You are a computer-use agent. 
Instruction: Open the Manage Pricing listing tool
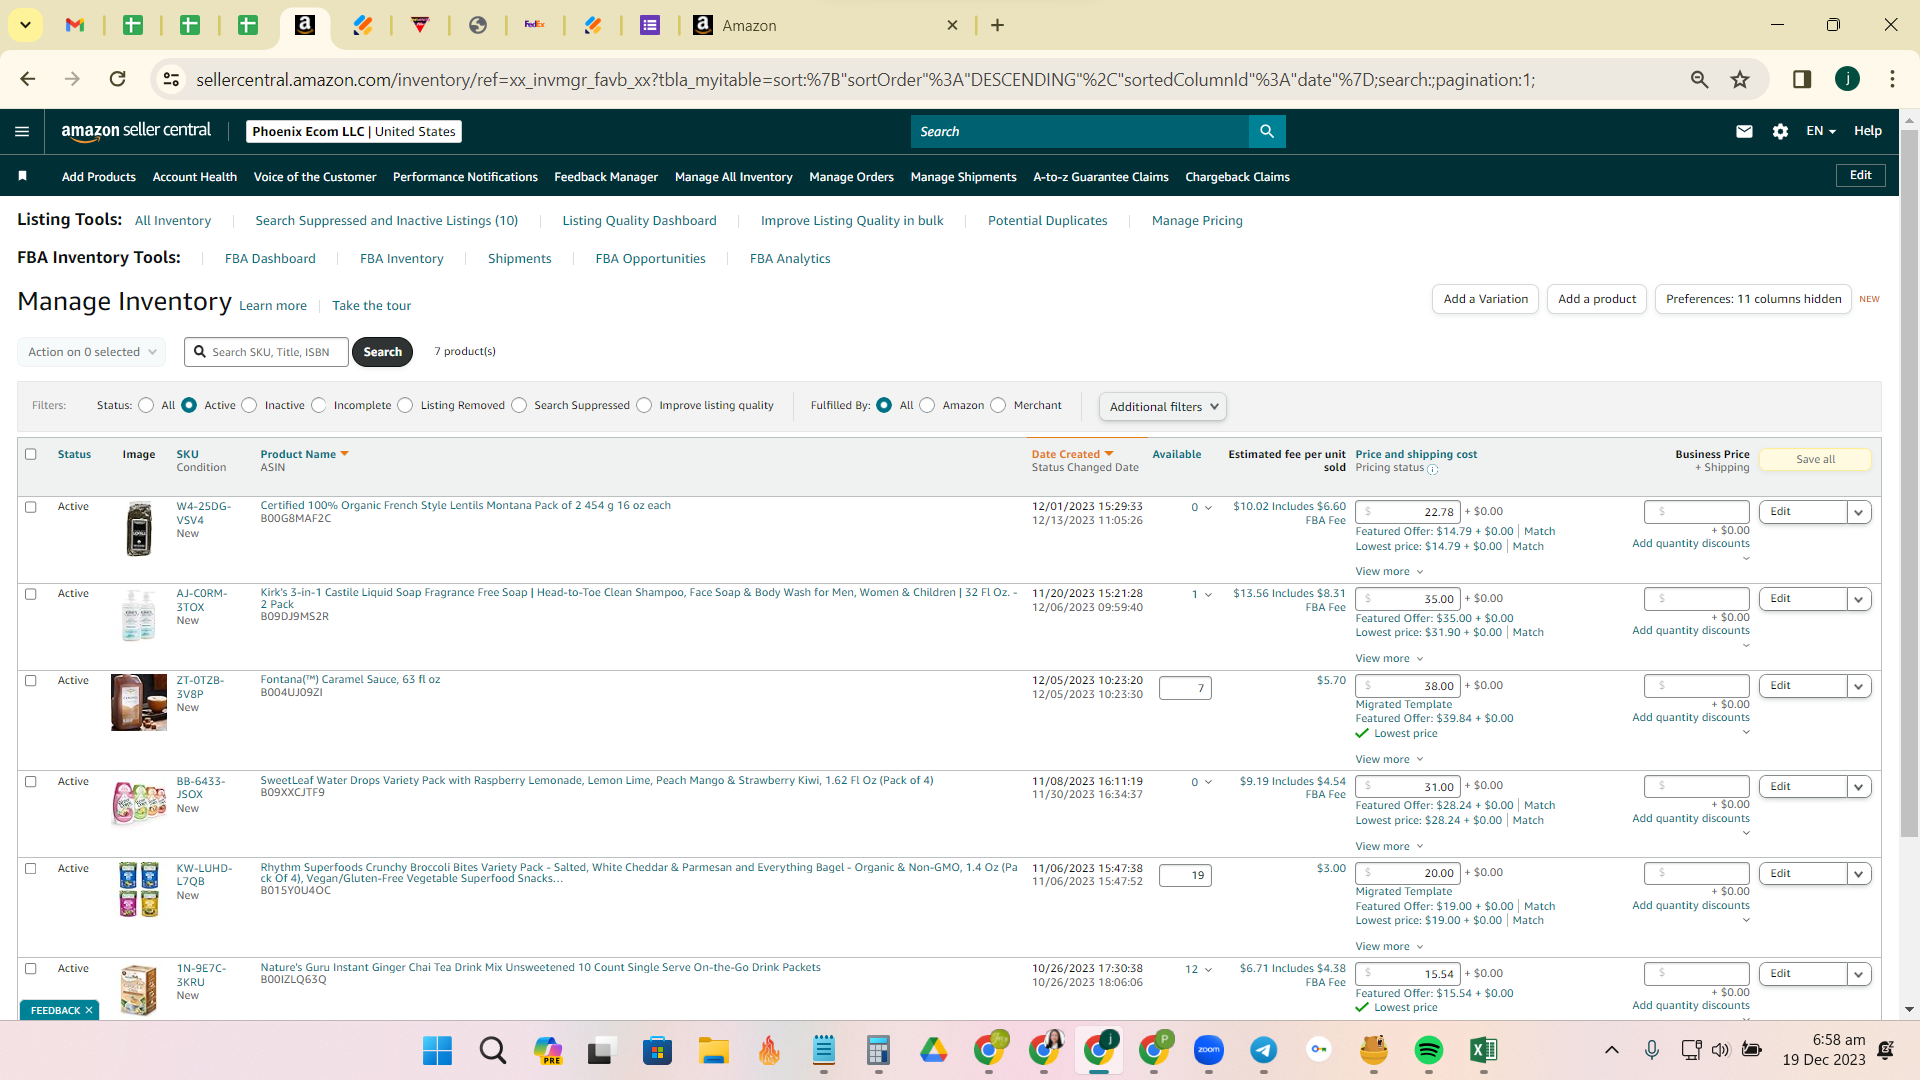[1197, 220]
